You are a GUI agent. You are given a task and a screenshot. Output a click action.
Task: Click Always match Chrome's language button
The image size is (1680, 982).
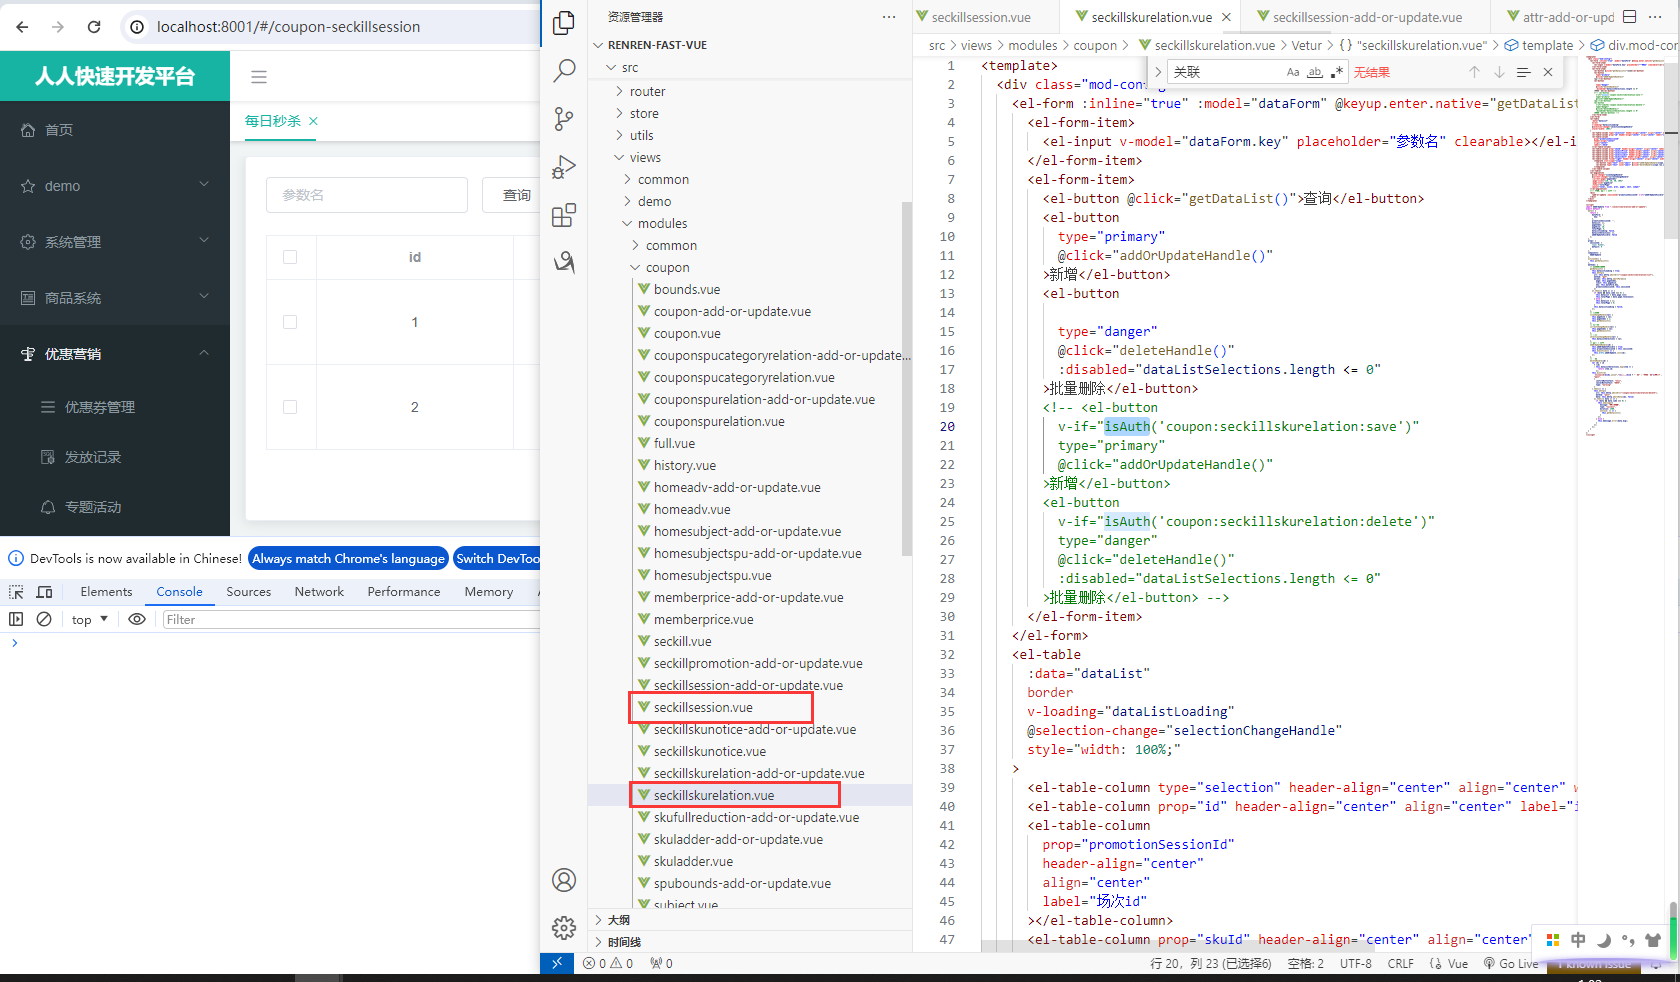[x=348, y=559]
